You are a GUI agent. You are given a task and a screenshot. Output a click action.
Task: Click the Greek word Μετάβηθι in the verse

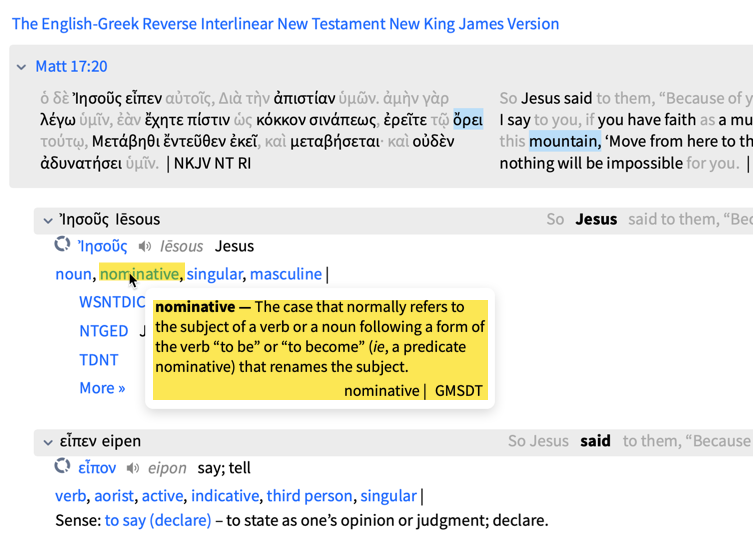point(126,142)
